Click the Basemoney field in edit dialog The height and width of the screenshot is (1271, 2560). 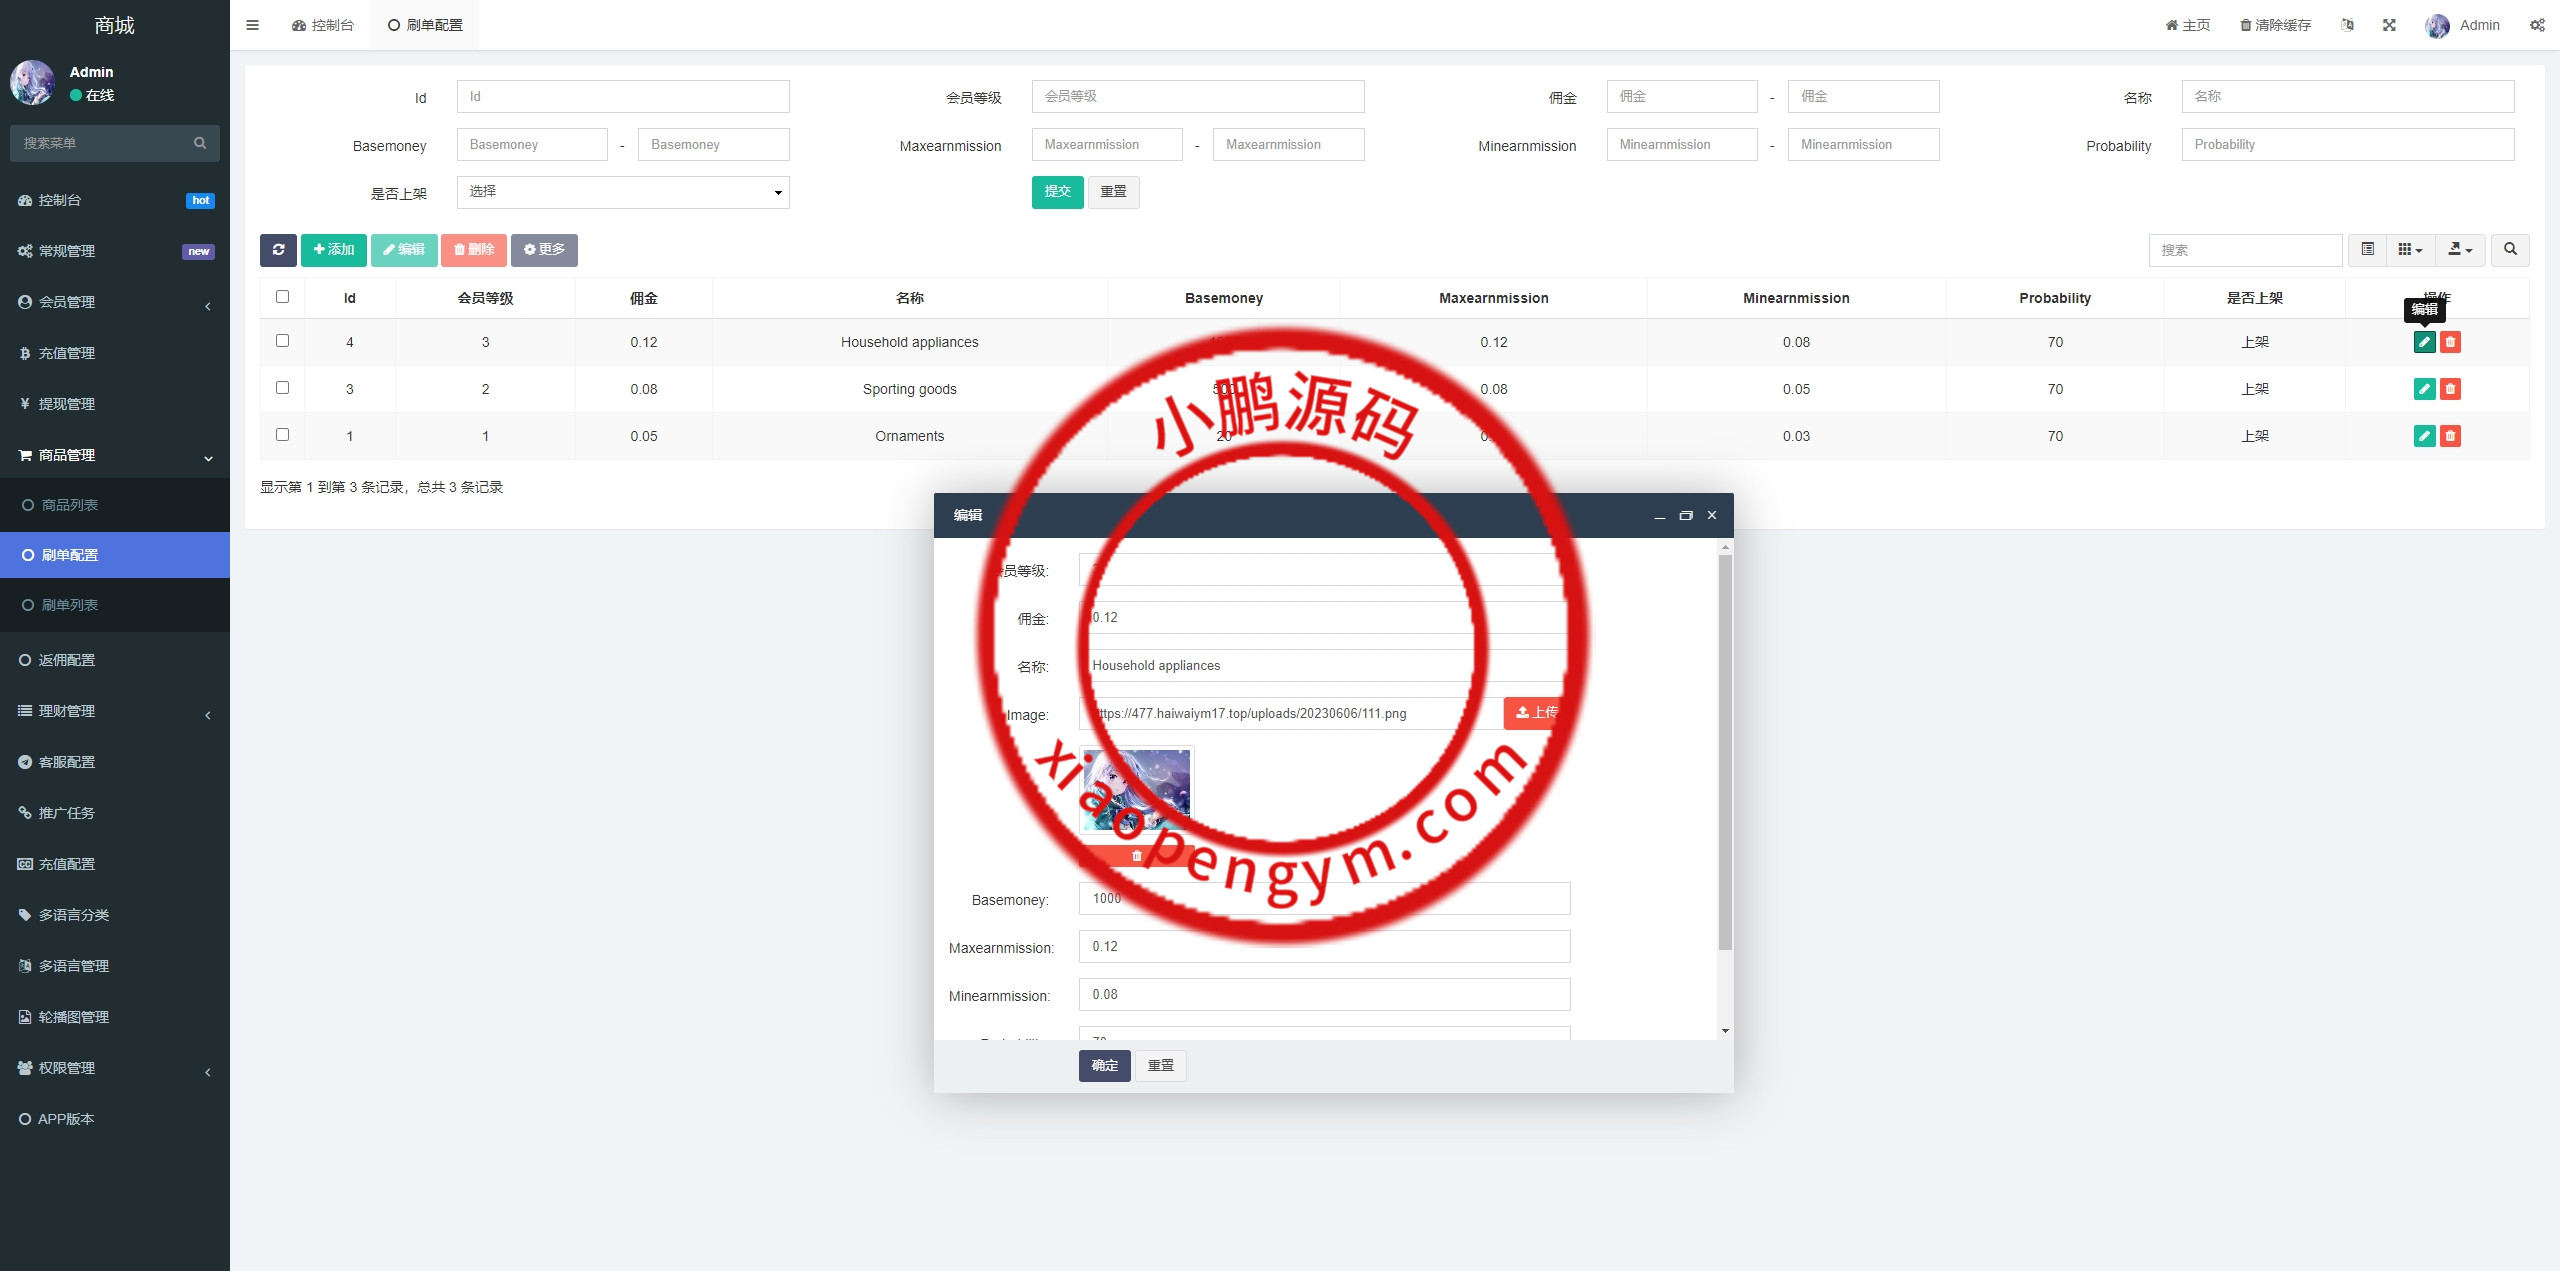pyautogui.click(x=1324, y=899)
